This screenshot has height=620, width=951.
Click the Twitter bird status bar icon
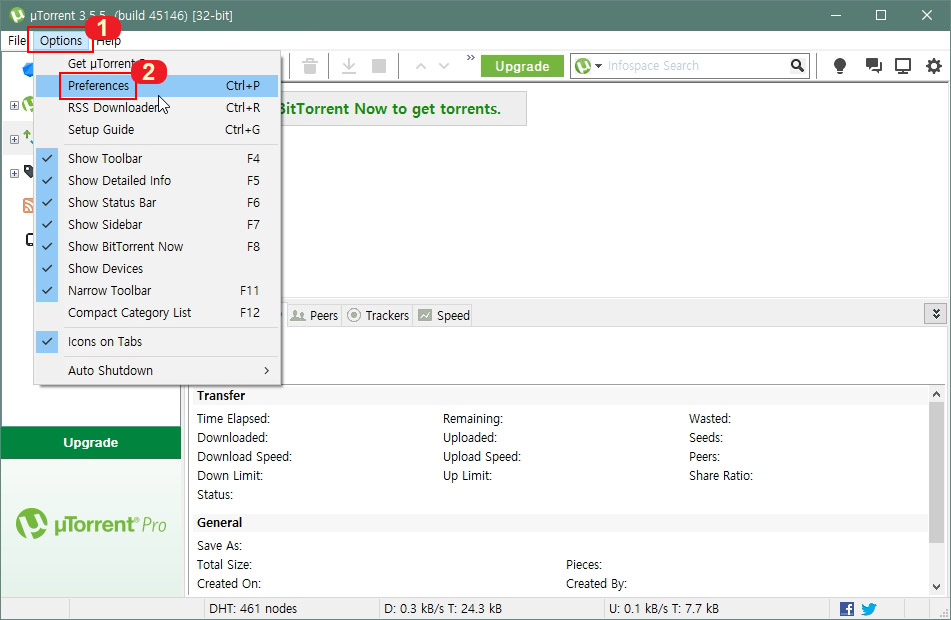[x=869, y=608]
